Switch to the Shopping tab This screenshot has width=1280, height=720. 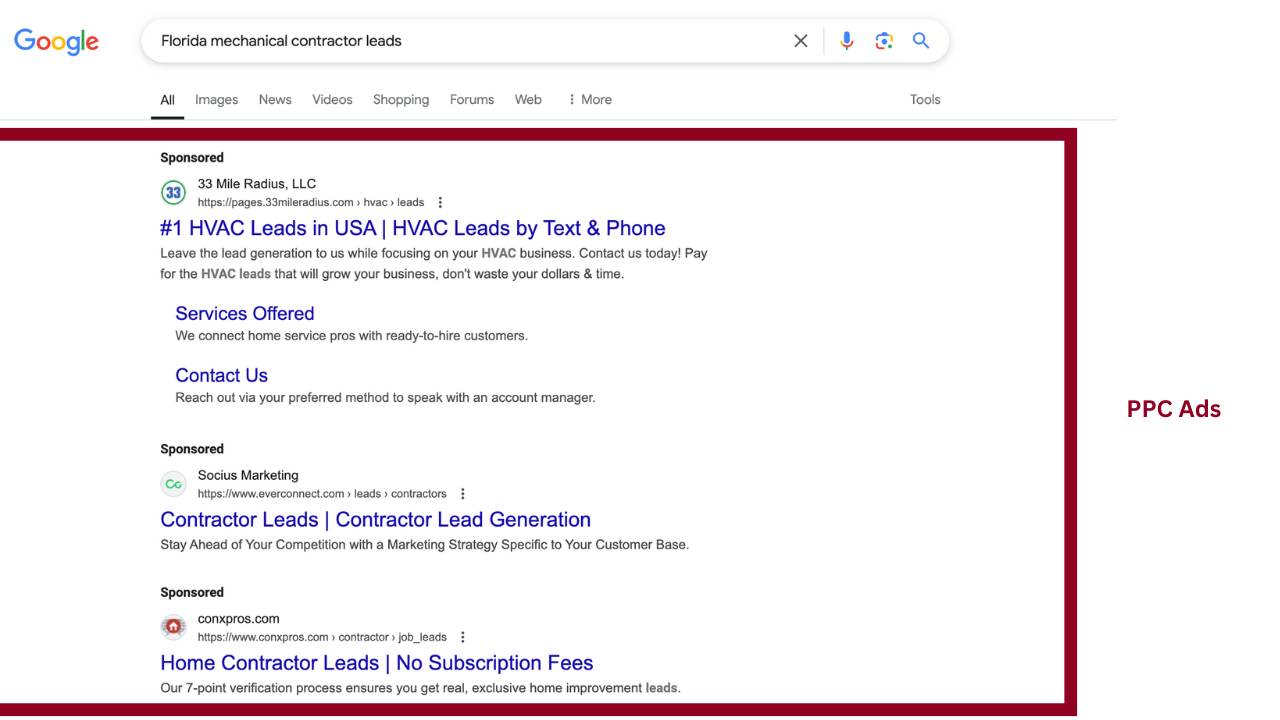pos(401,99)
